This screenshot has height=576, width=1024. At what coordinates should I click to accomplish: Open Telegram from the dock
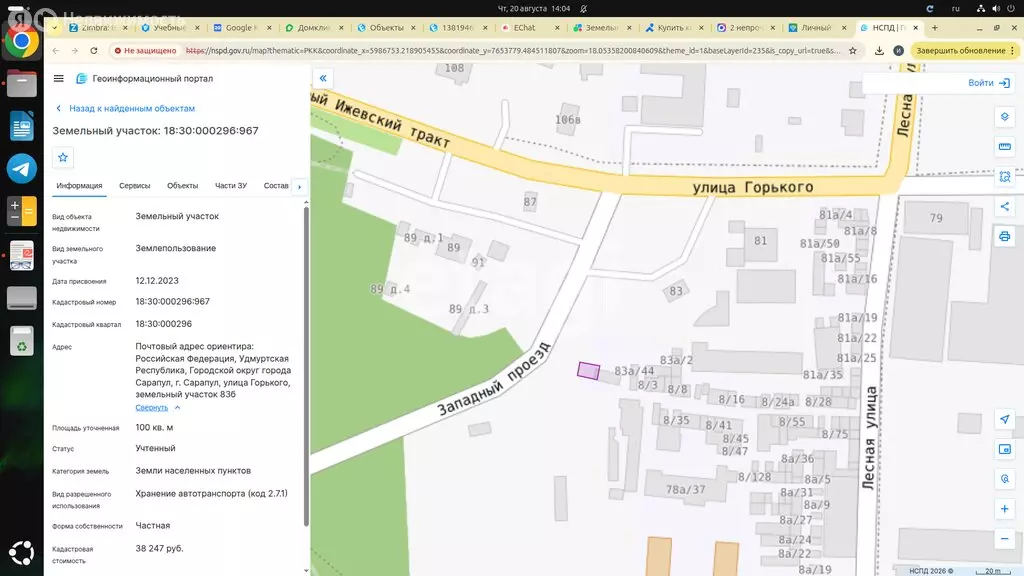[x=22, y=168]
